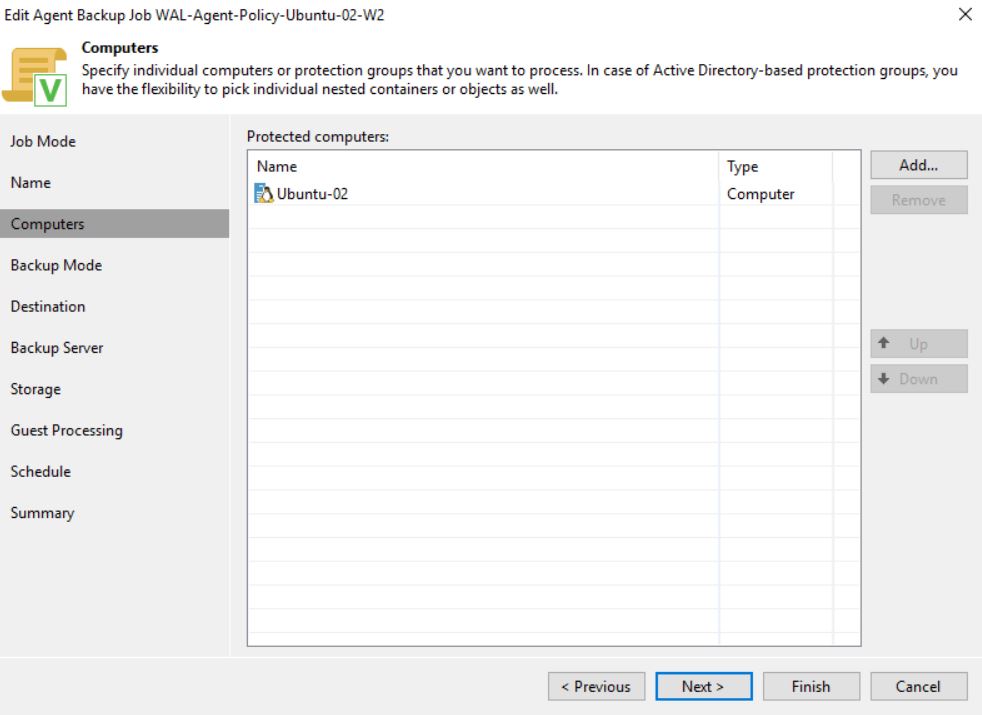Cancel the backup job editing
This screenshot has width=982, height=715.
(x=919, y=687)
